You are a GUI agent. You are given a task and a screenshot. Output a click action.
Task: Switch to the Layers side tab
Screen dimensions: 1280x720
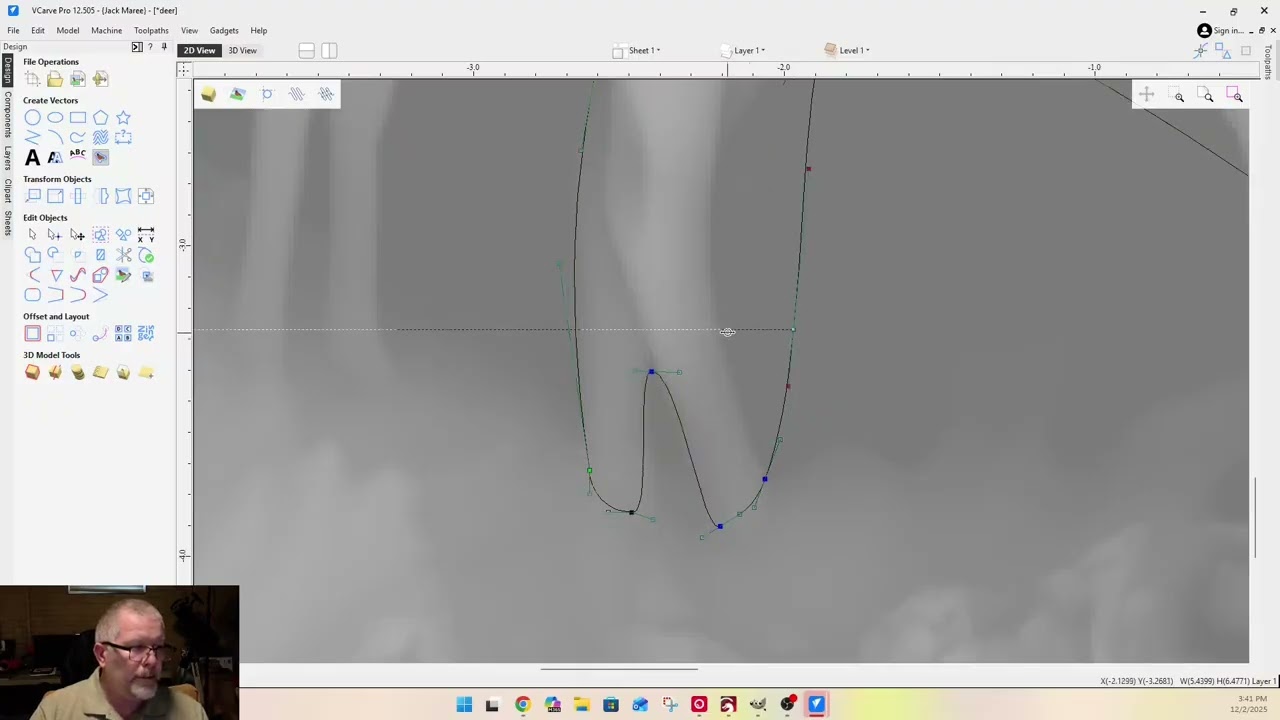tap(8, 159)
